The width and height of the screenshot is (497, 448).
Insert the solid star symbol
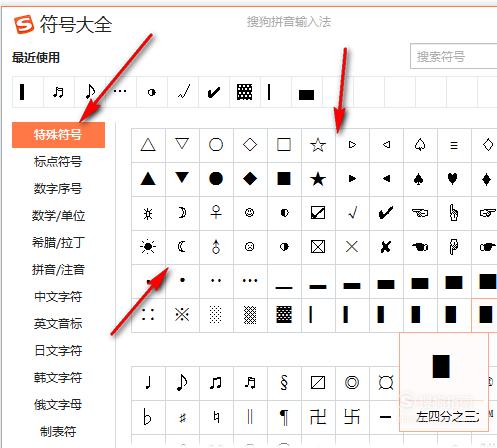coord(318,179)
